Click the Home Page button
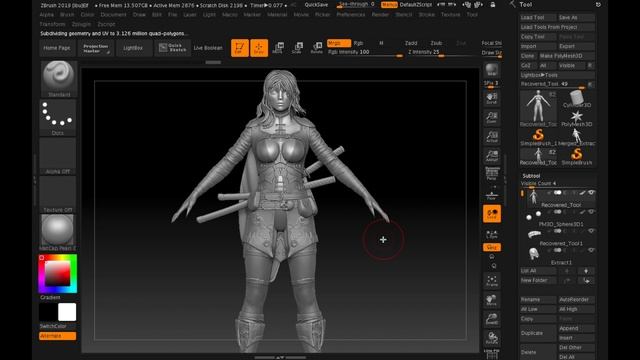 [57, 48]
